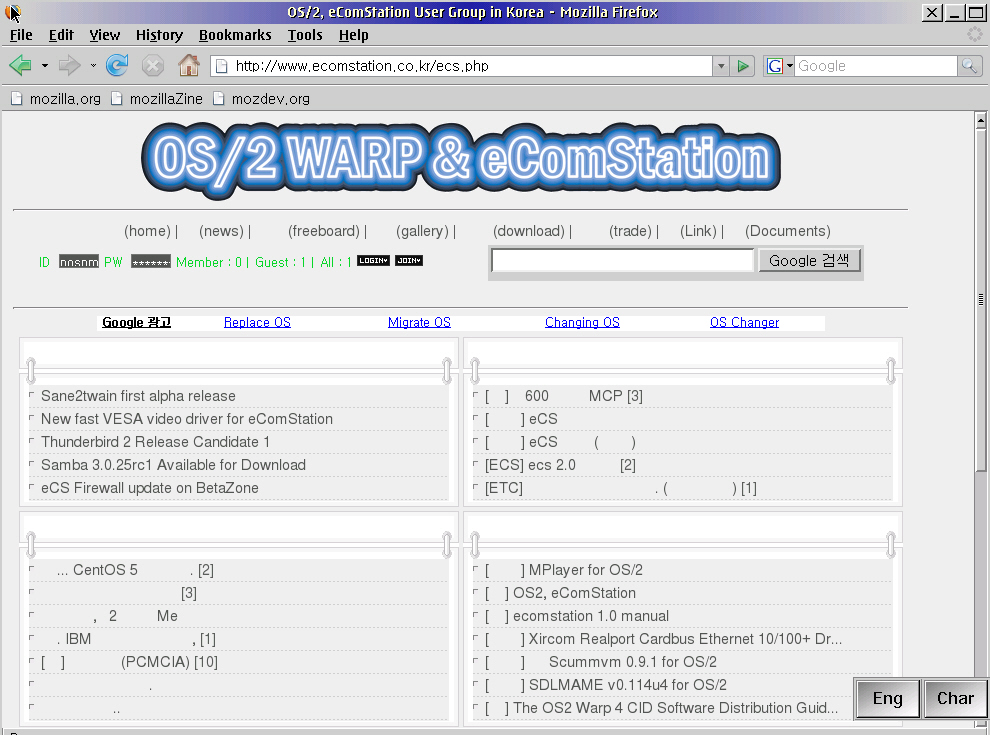
Task: Open the Replace OS ad link
Action: point(257,323)
